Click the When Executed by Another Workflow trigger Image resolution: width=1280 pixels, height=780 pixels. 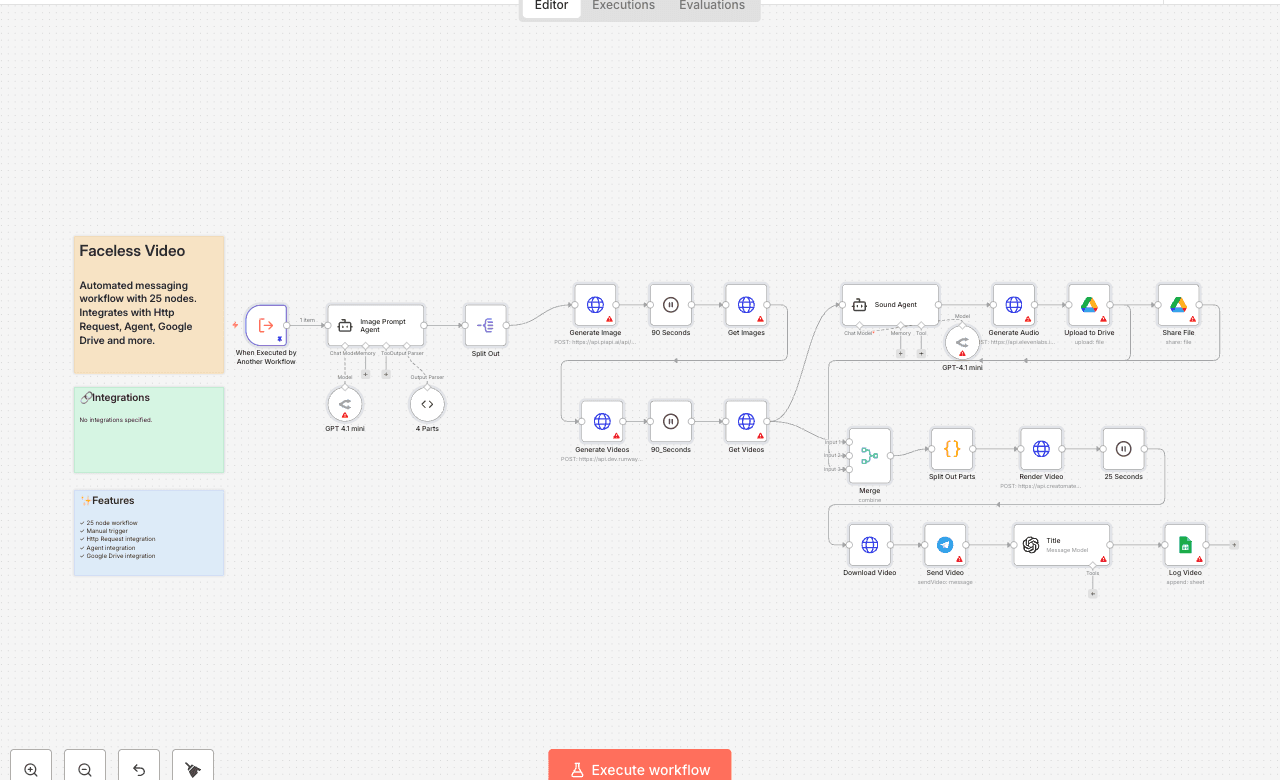pyautogui.click(x=266, y=325)
